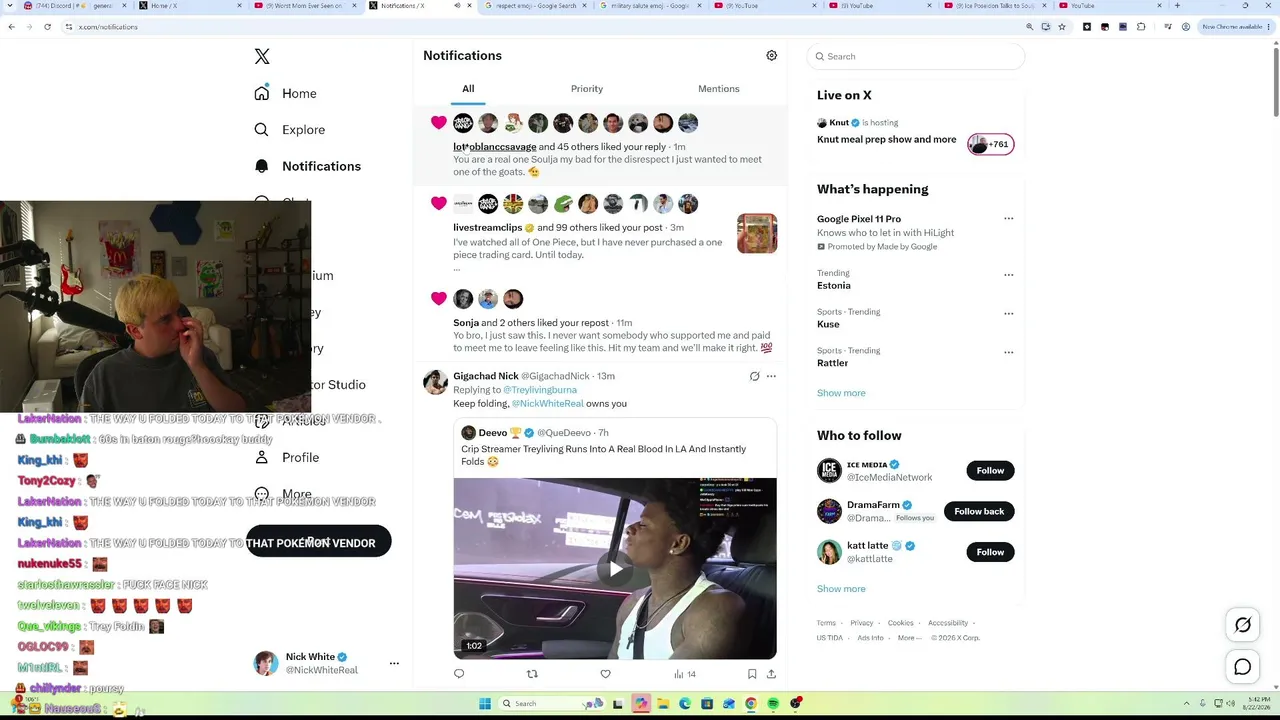Open options menu for Kuse trend
This screenshot has height=720, width=1280.
click(1008, 313)
